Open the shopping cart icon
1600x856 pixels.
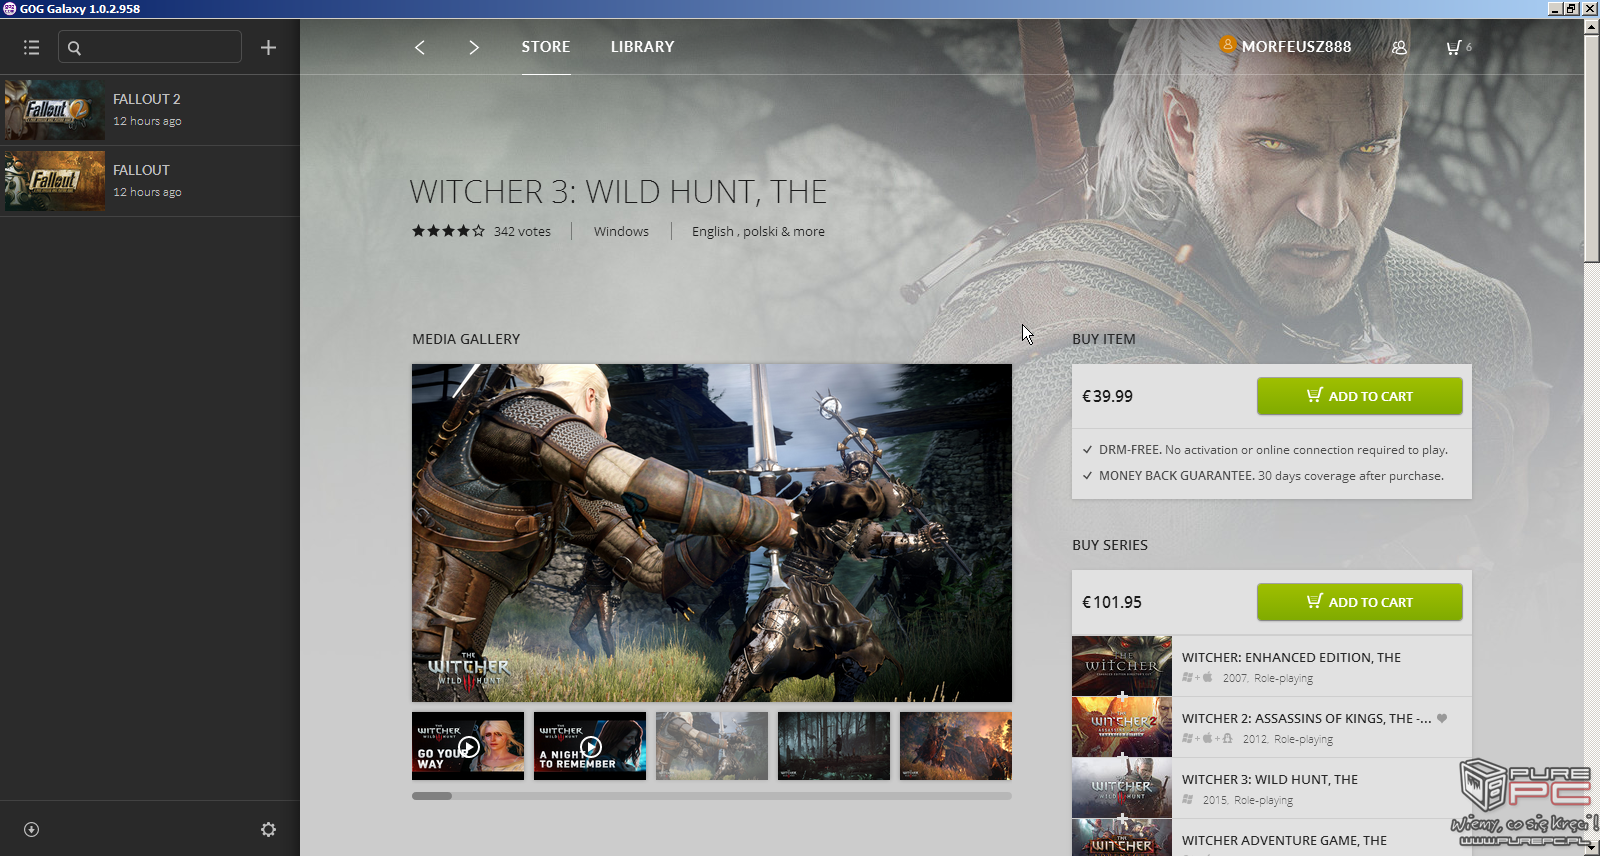point(1453,47)
